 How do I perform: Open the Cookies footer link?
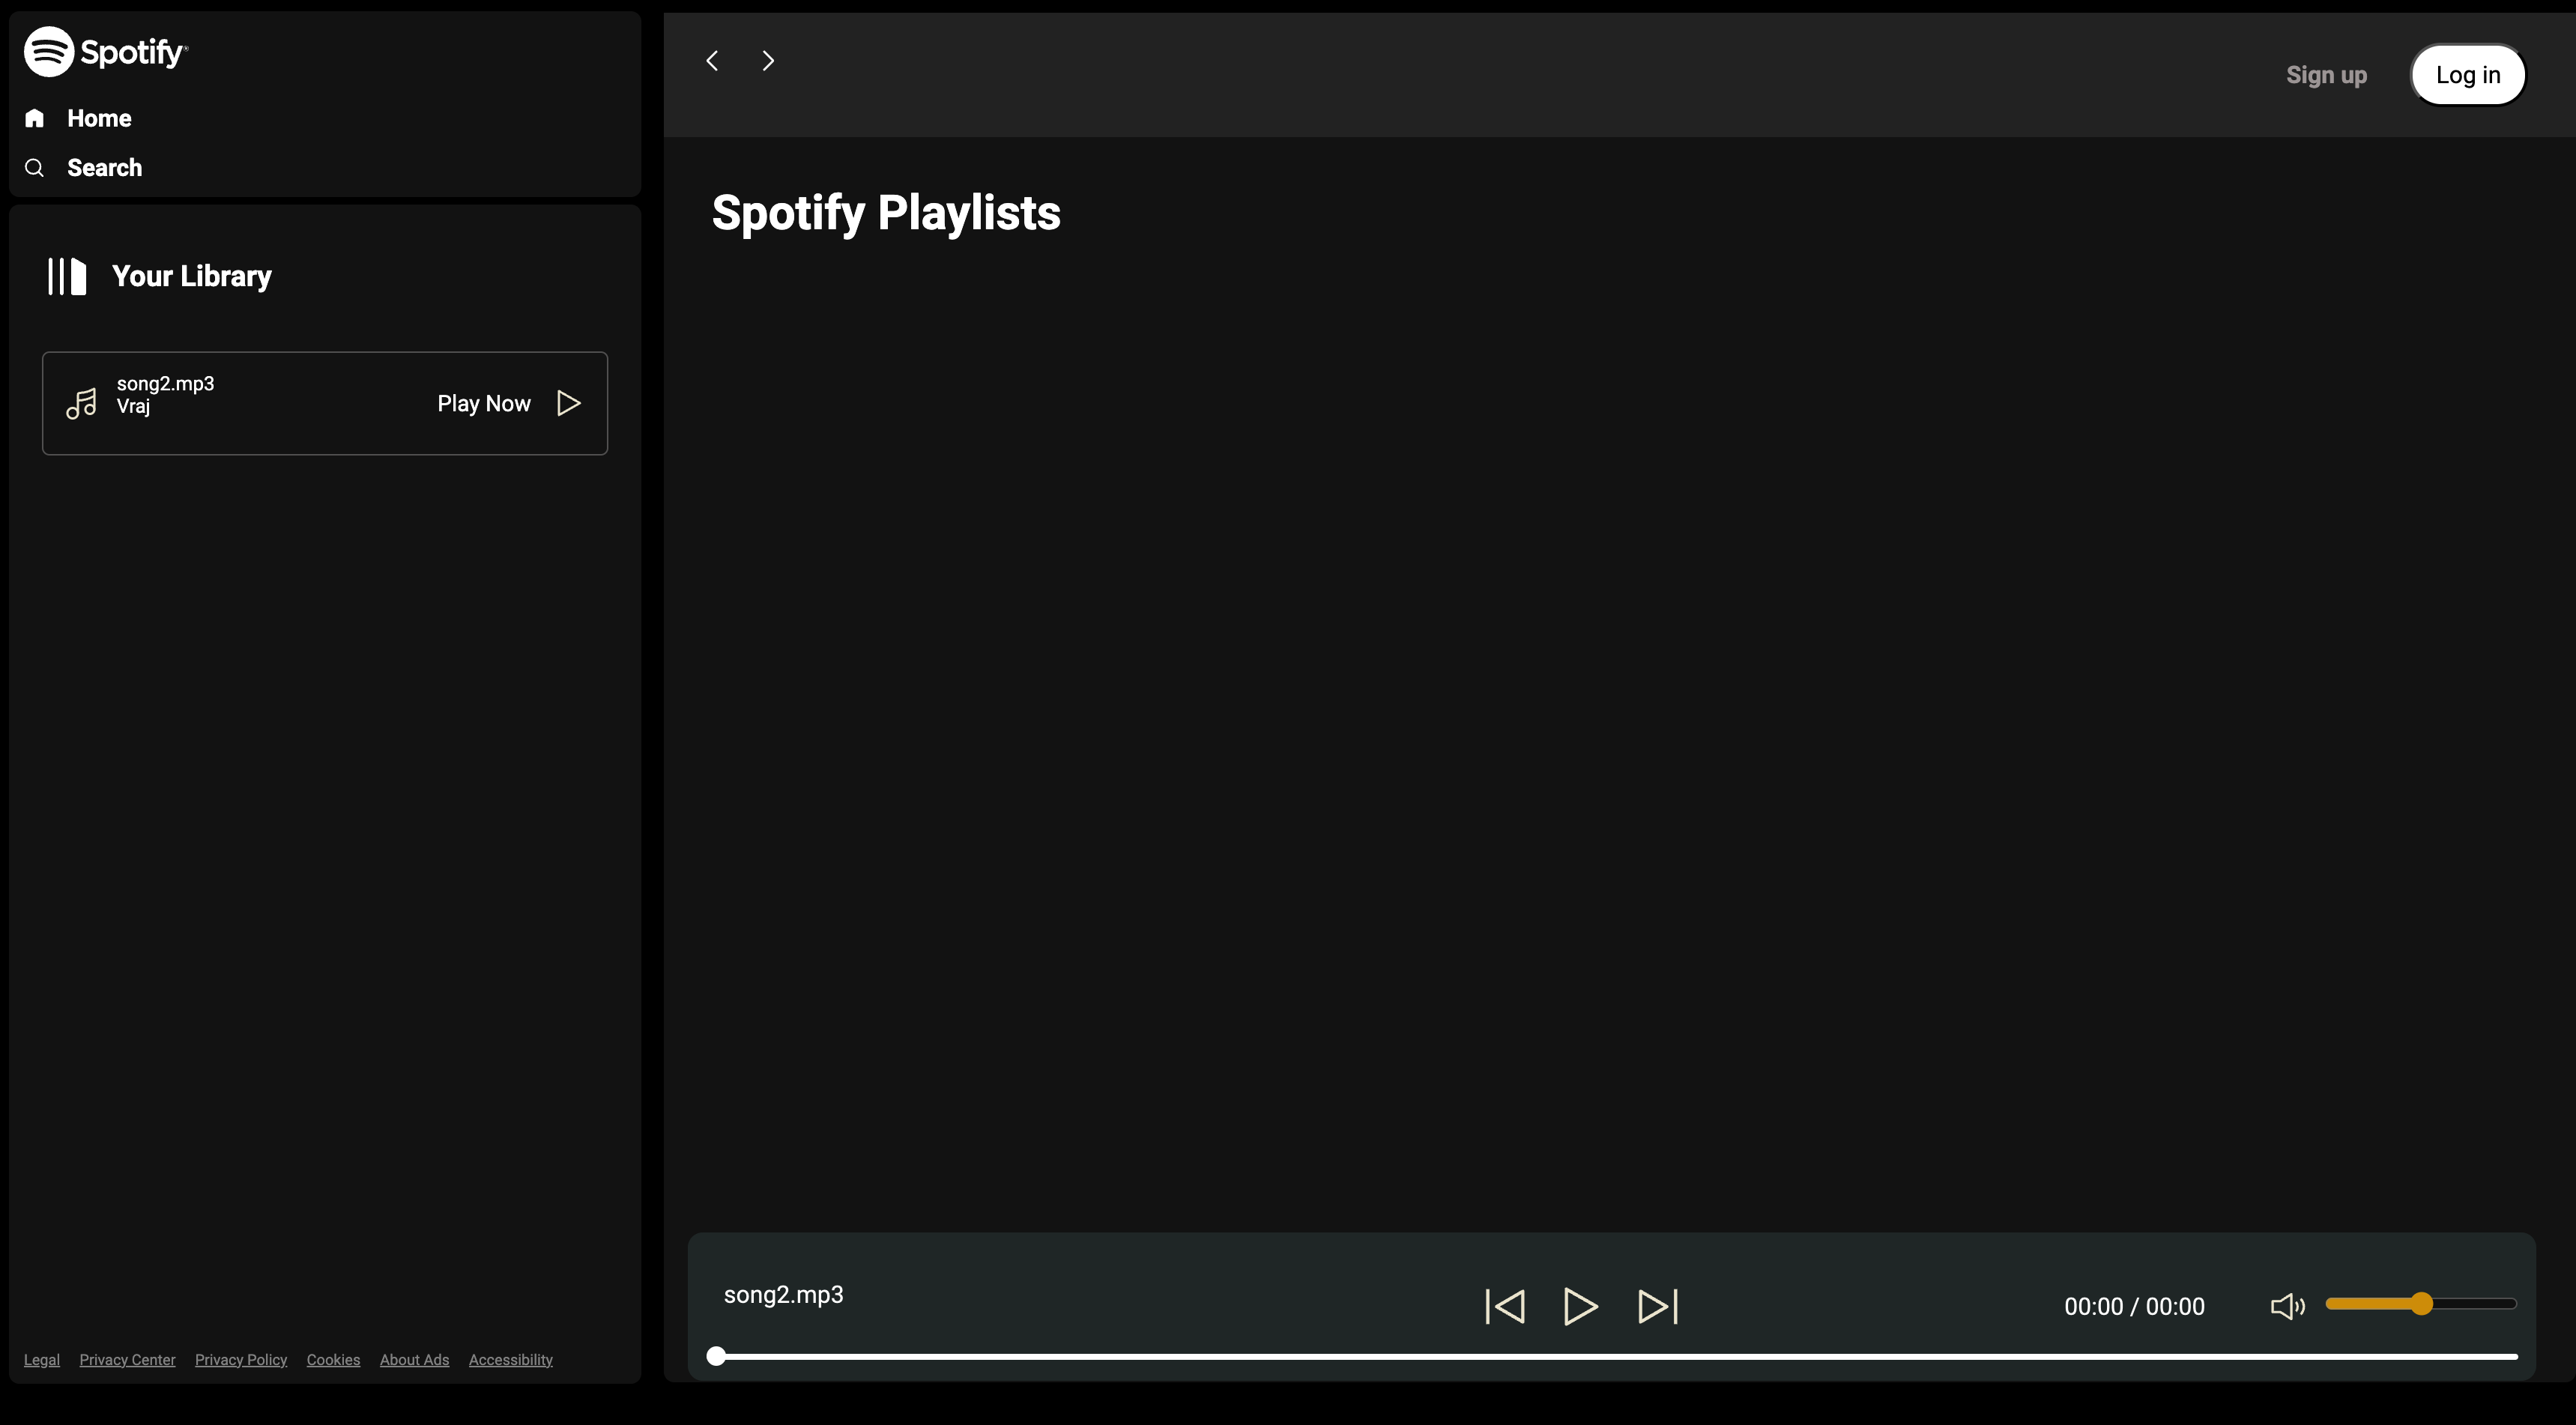333,1360
